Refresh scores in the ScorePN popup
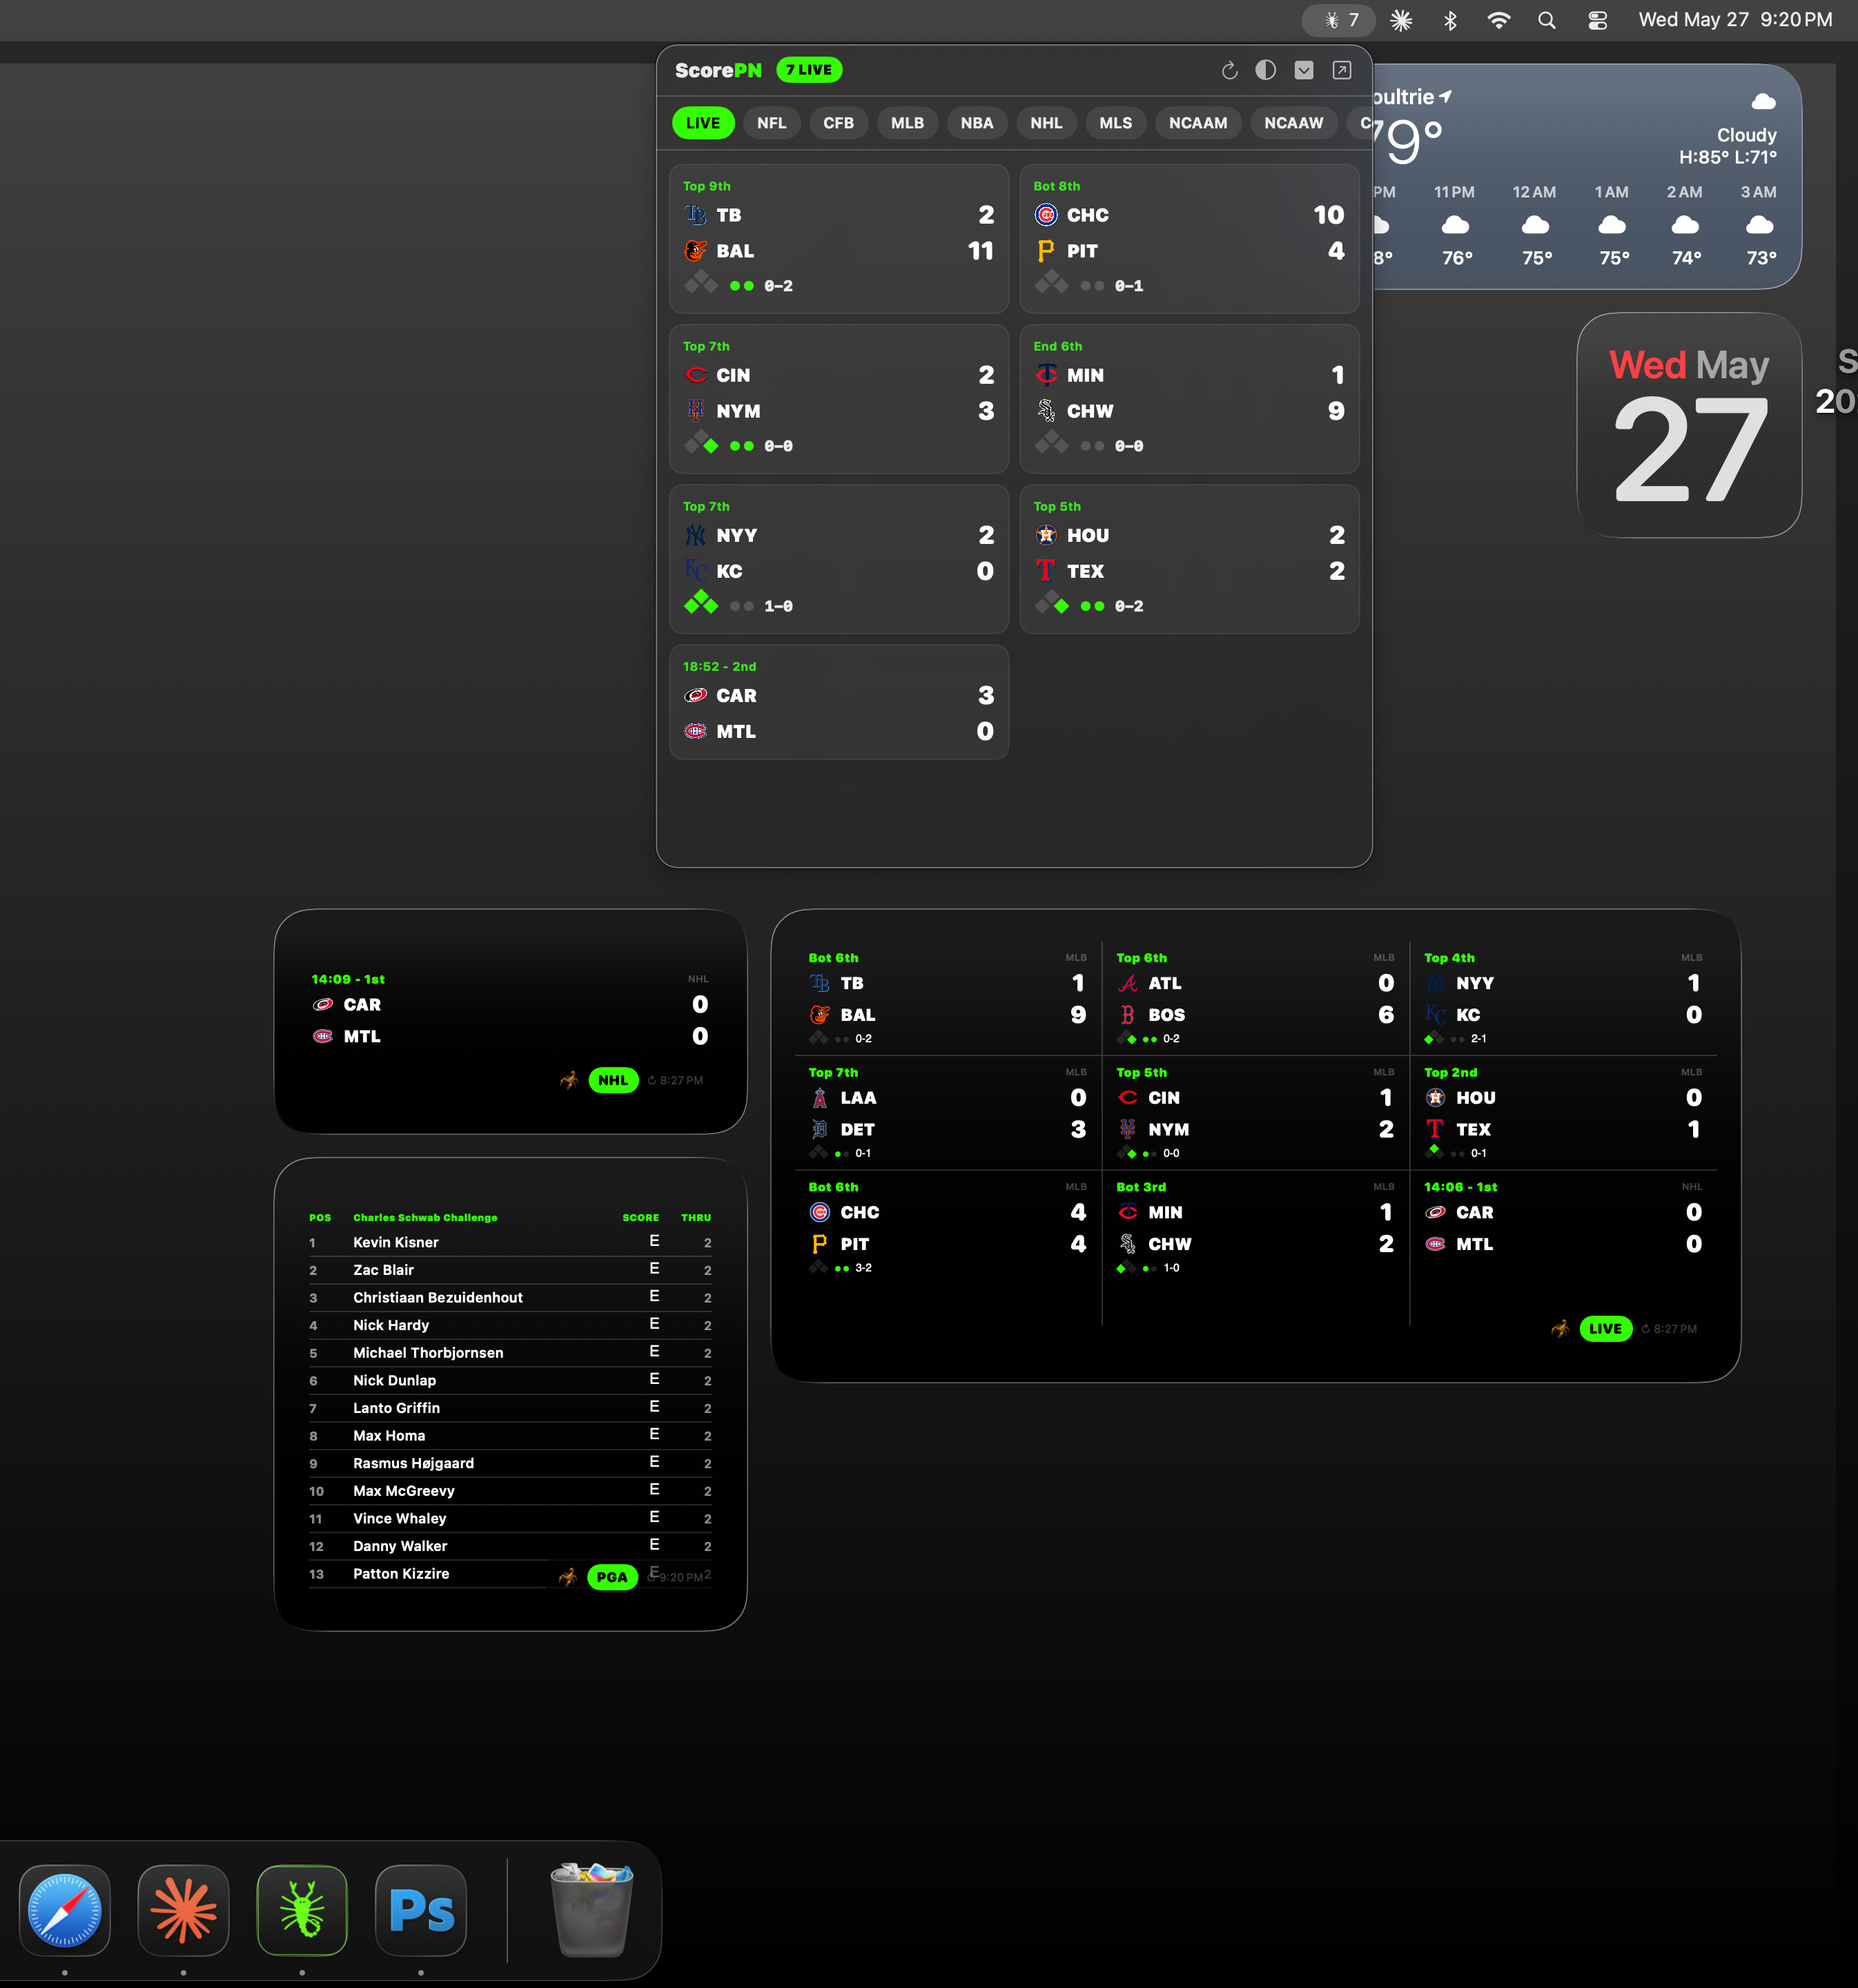Screen dimensions: 1858x1988 point(1229,70)
